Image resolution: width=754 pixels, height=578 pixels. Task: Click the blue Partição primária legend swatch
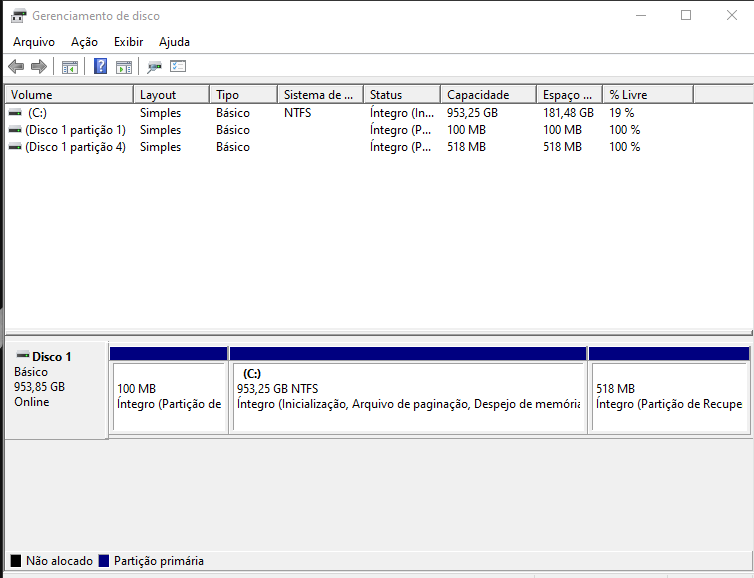(103, 561)
